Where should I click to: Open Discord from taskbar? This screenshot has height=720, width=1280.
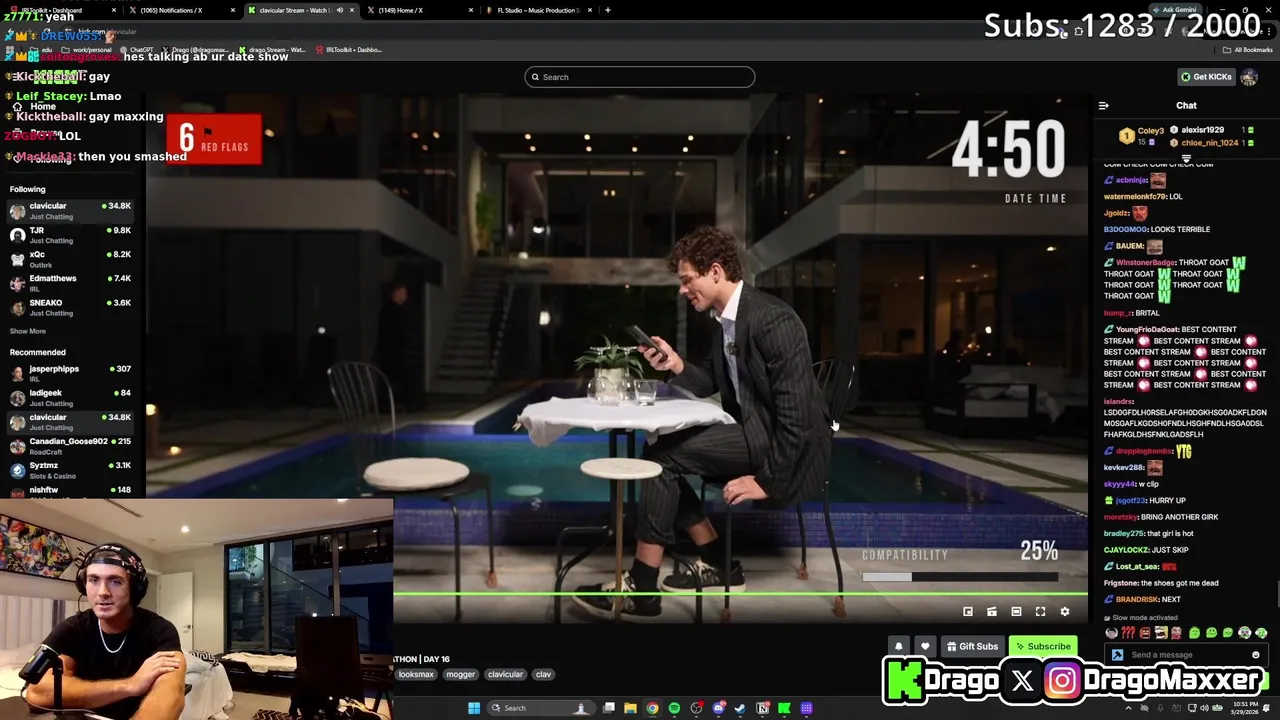click(x=718, y=708)
